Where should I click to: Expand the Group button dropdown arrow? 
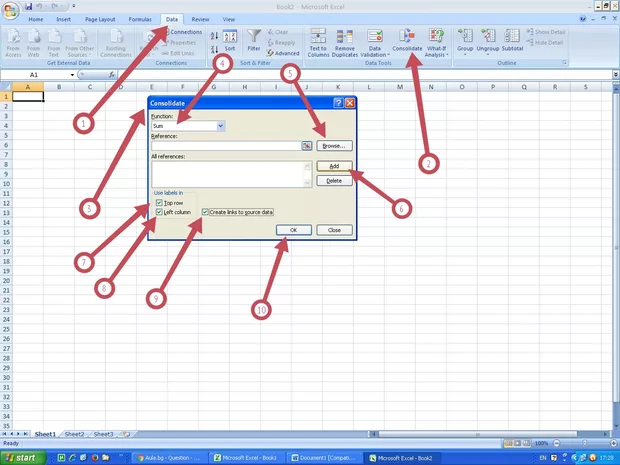pyautogui.click(x=465, y=55)
